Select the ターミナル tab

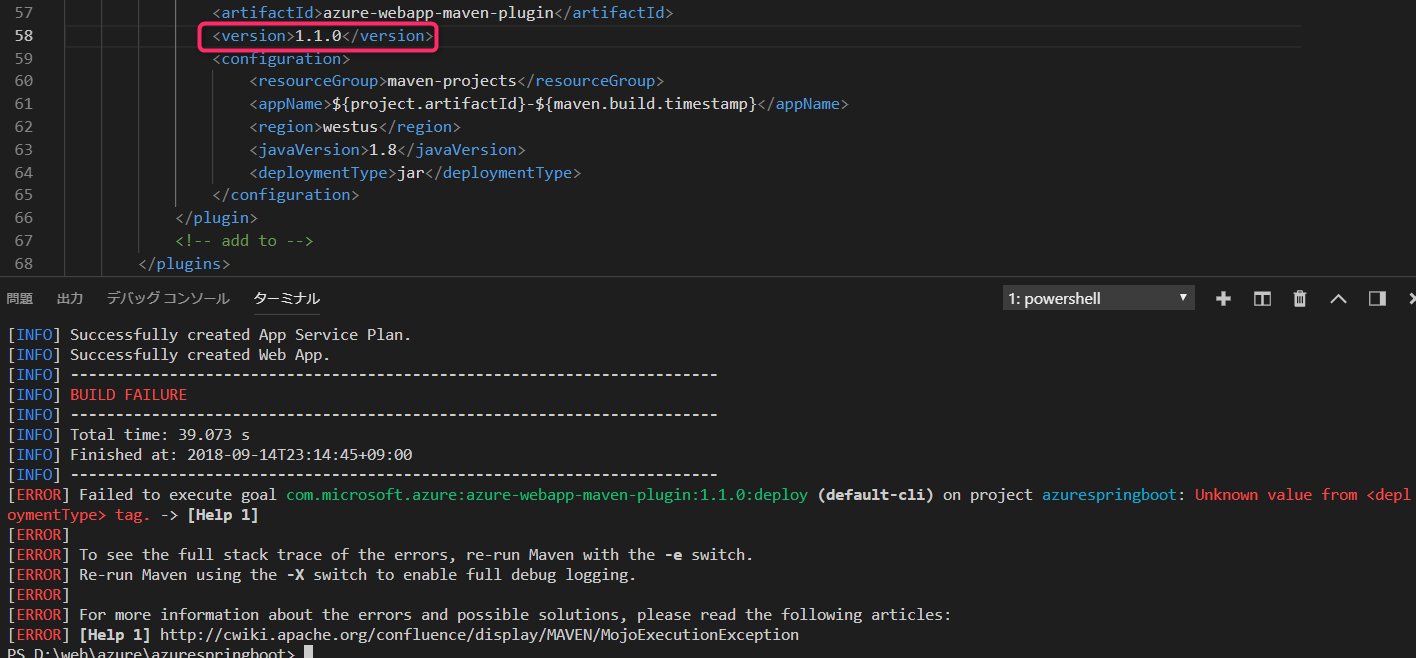[287, 298]
